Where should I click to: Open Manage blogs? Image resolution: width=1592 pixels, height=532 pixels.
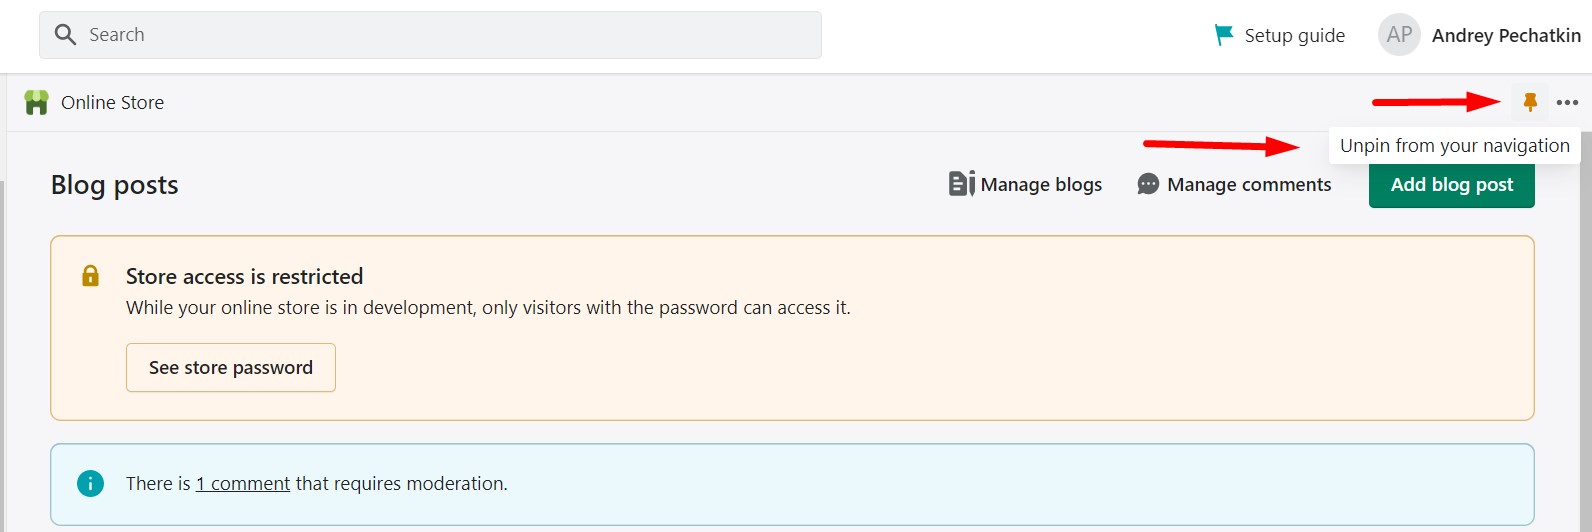(1041, 184)
